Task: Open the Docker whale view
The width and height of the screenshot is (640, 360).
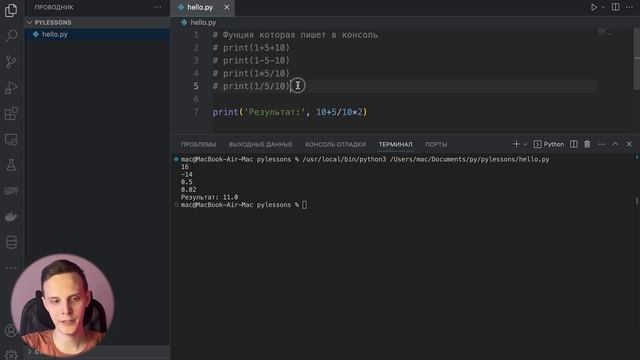Action: coord(11,216)
